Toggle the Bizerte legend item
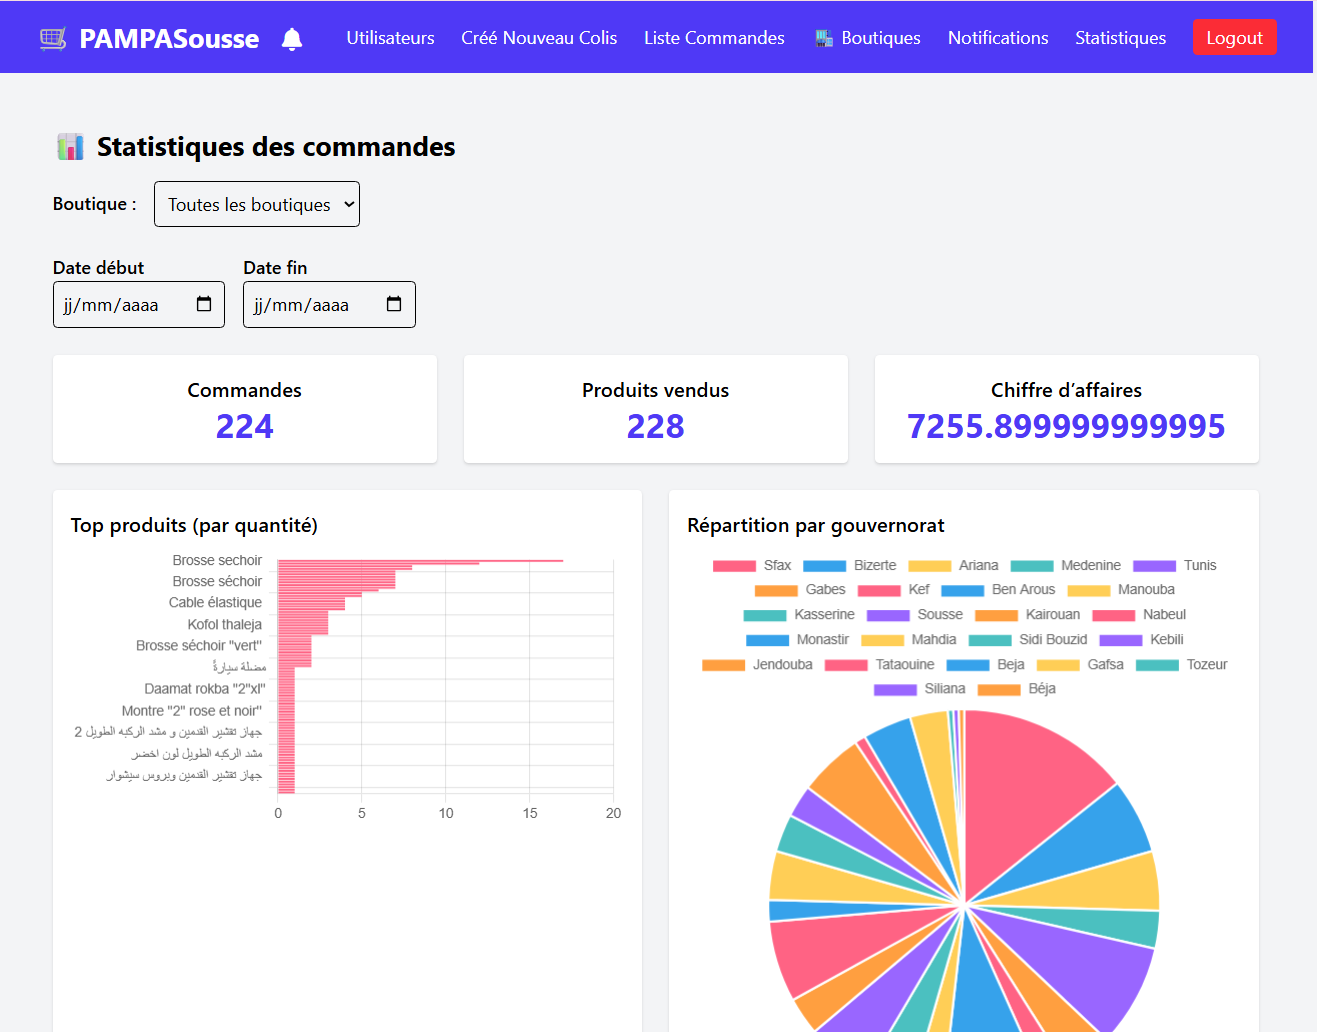The height and width of the screenshot is (1032, 1317). coord(849,565)
